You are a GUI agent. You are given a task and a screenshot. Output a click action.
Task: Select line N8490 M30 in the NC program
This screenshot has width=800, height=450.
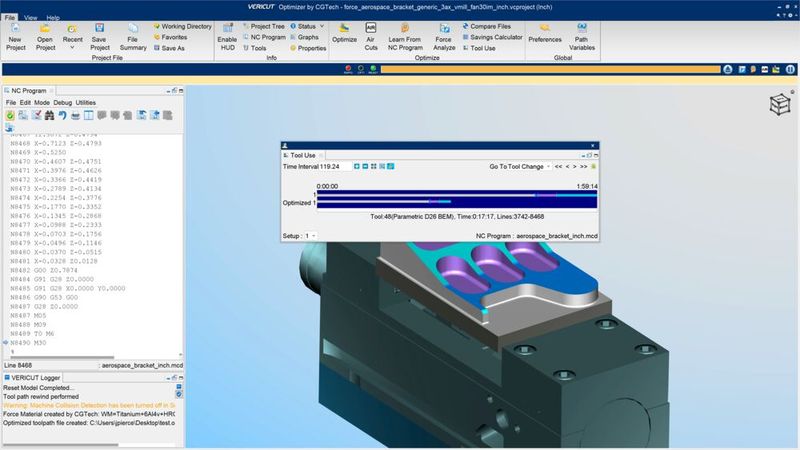click(x=28, y=343)
